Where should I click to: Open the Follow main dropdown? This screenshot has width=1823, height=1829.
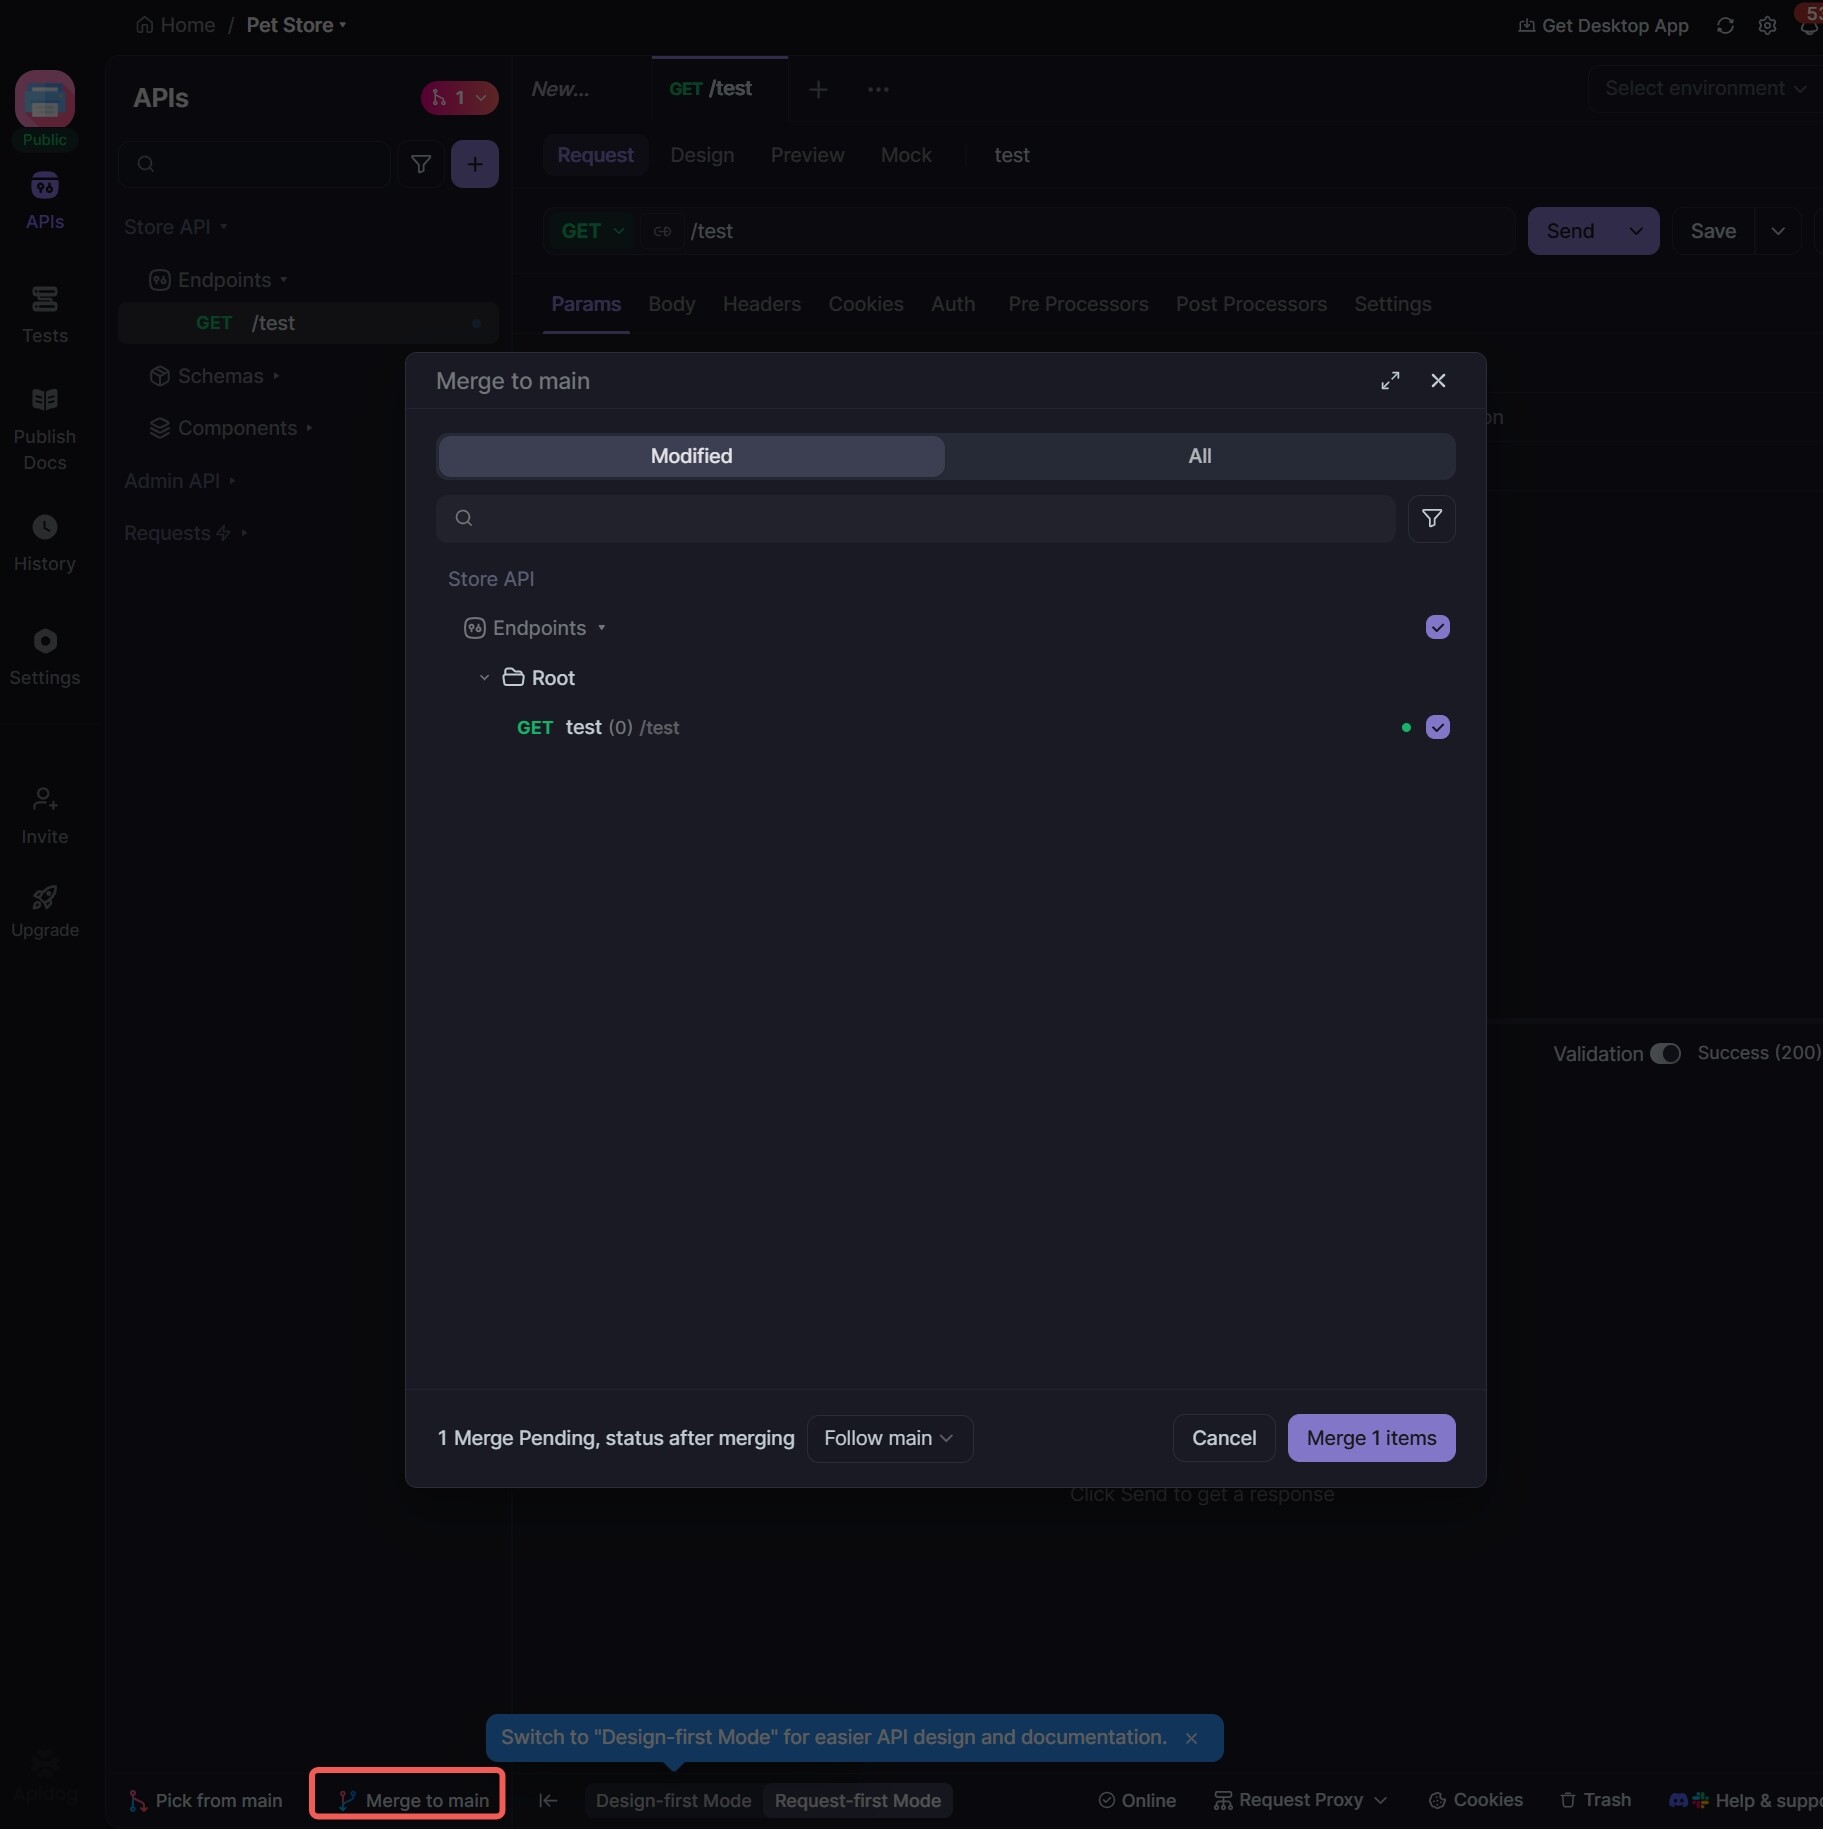coord(889,1438)
